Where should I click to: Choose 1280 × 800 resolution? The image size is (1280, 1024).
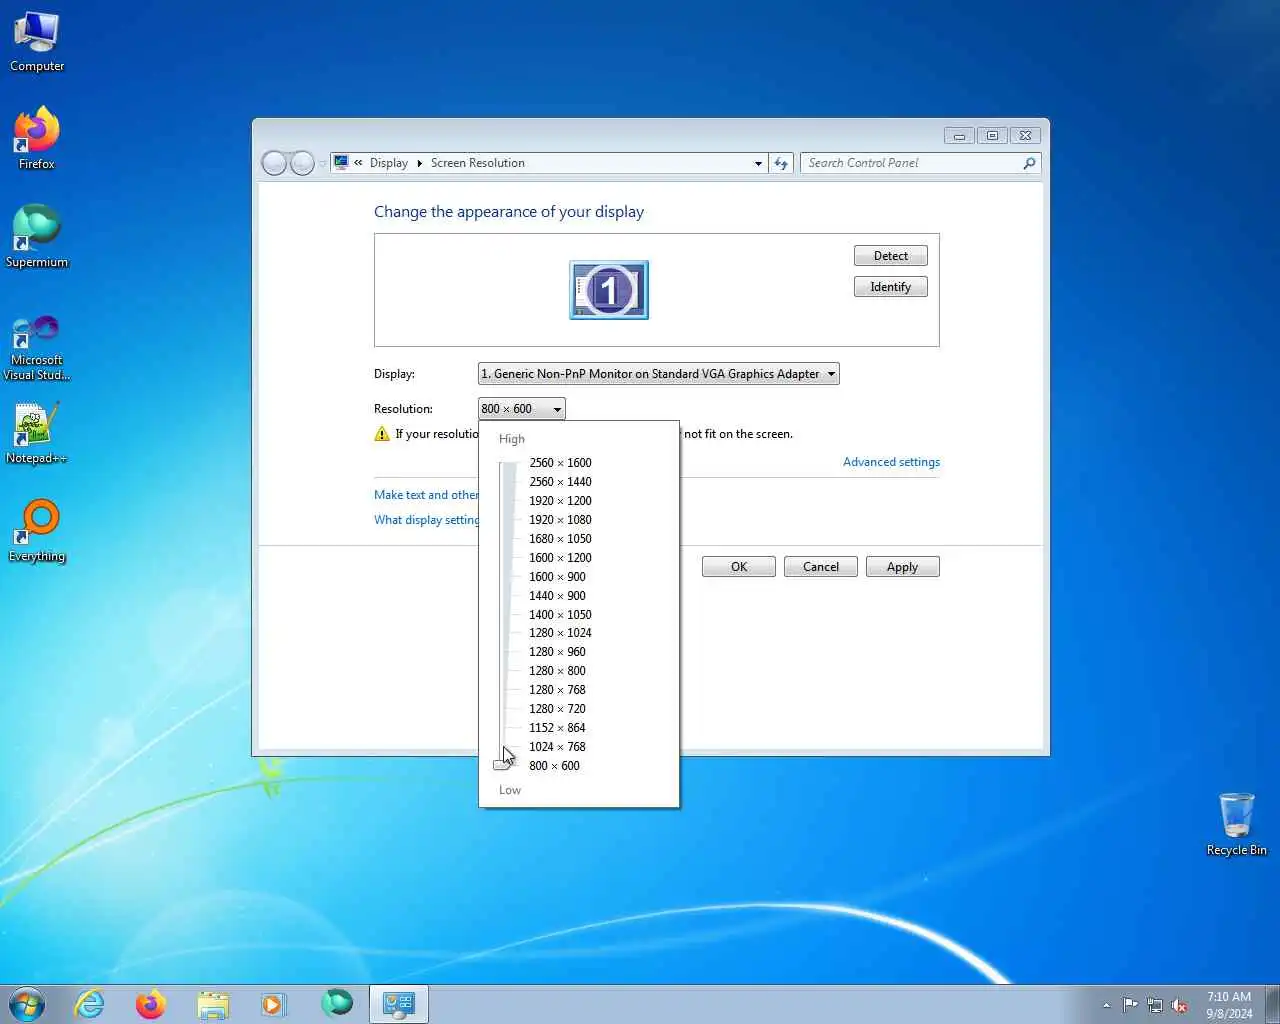click(557, 671)
